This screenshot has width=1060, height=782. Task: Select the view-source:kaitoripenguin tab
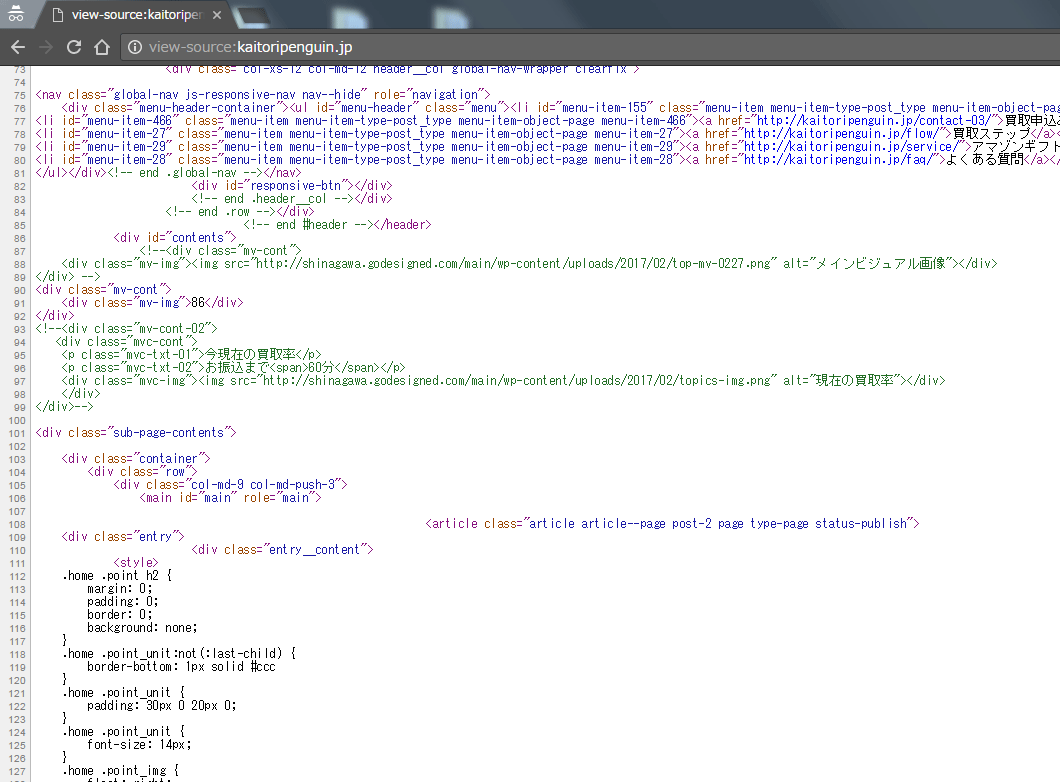[x=134, y=14]
